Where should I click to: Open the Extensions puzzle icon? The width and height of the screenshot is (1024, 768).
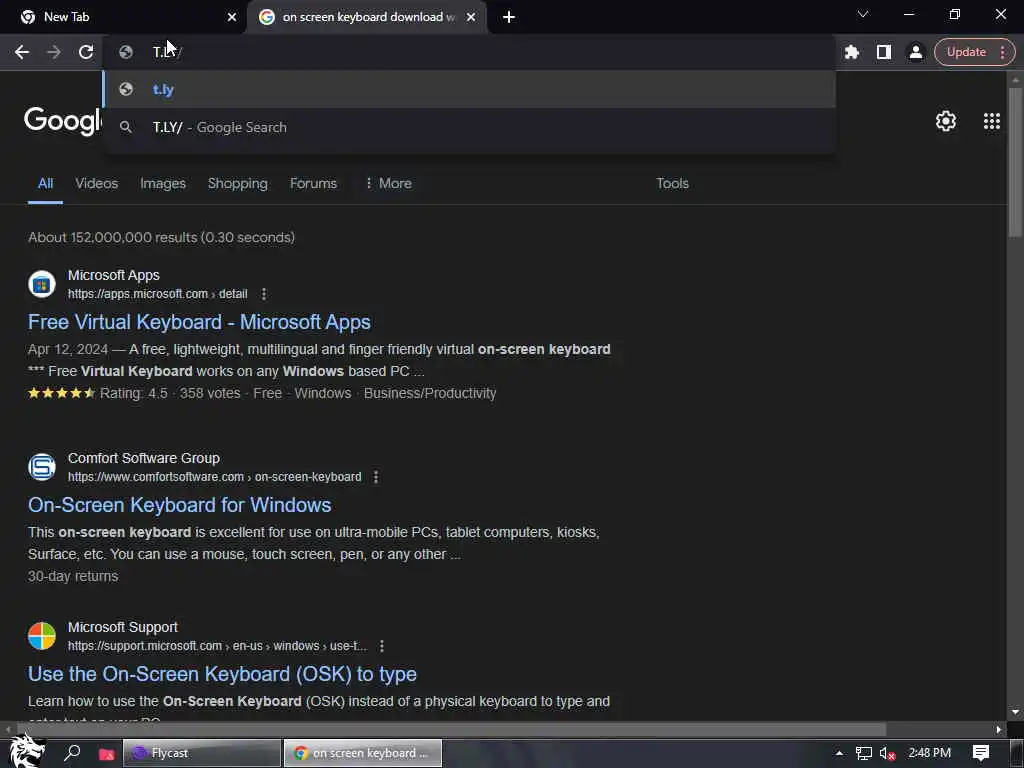click(x=852, y=52)
